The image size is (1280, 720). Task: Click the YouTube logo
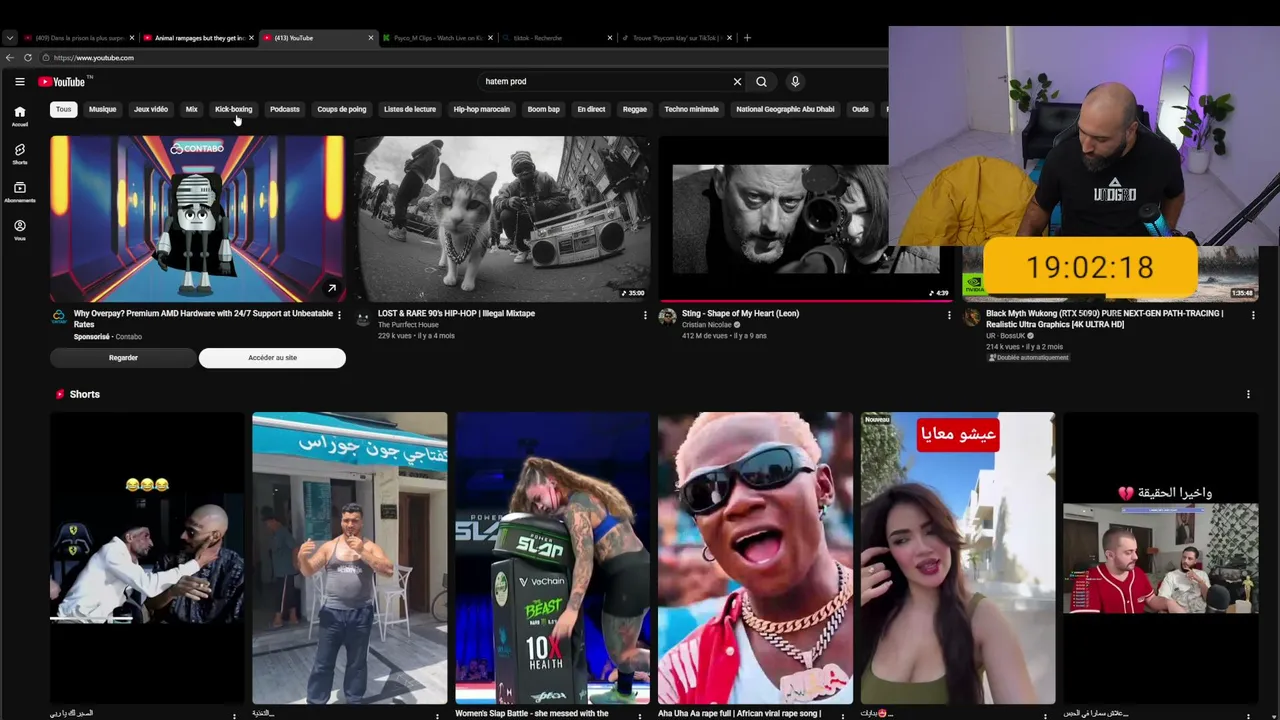(62, 82)
